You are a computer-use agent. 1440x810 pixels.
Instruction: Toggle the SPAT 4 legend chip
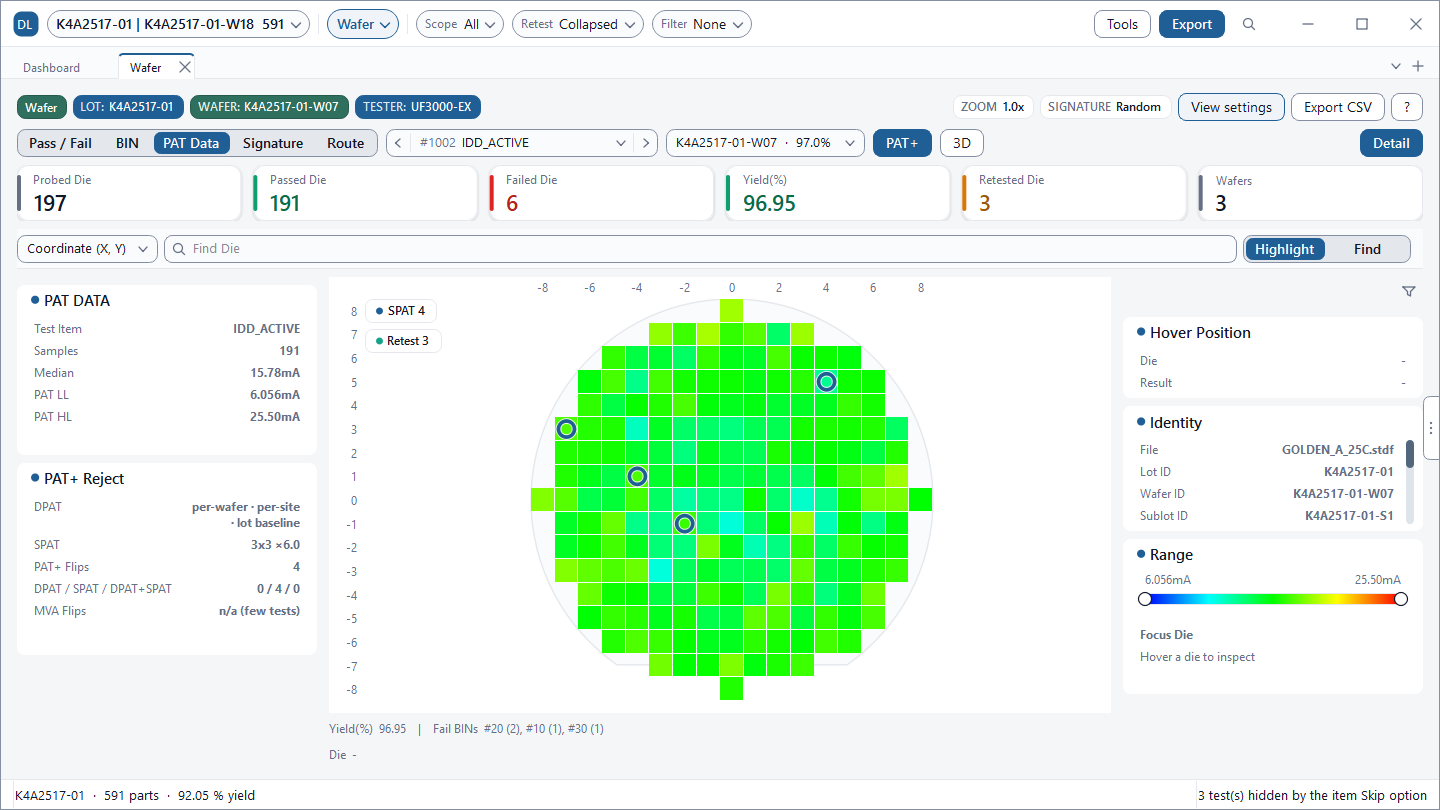[401, 311]
